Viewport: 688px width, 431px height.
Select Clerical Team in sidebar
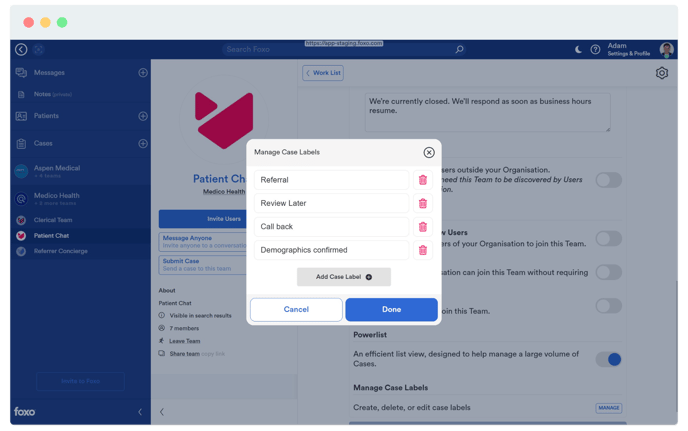[x=53, y=220]
